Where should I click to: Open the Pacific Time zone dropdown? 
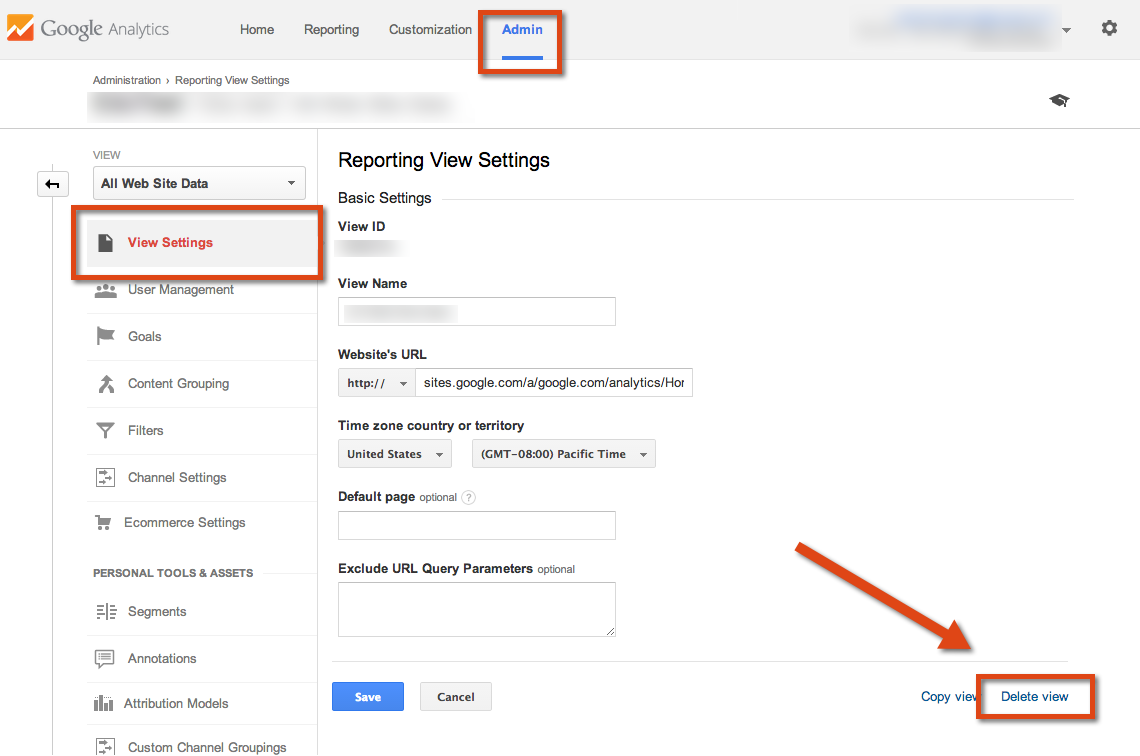coord(563,453)
